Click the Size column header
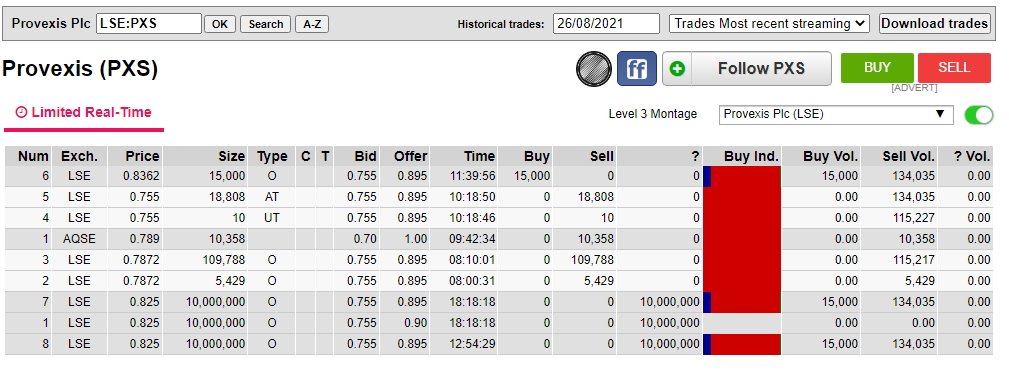The width and height of the screenshot is (1009, 371). [205, 156]
